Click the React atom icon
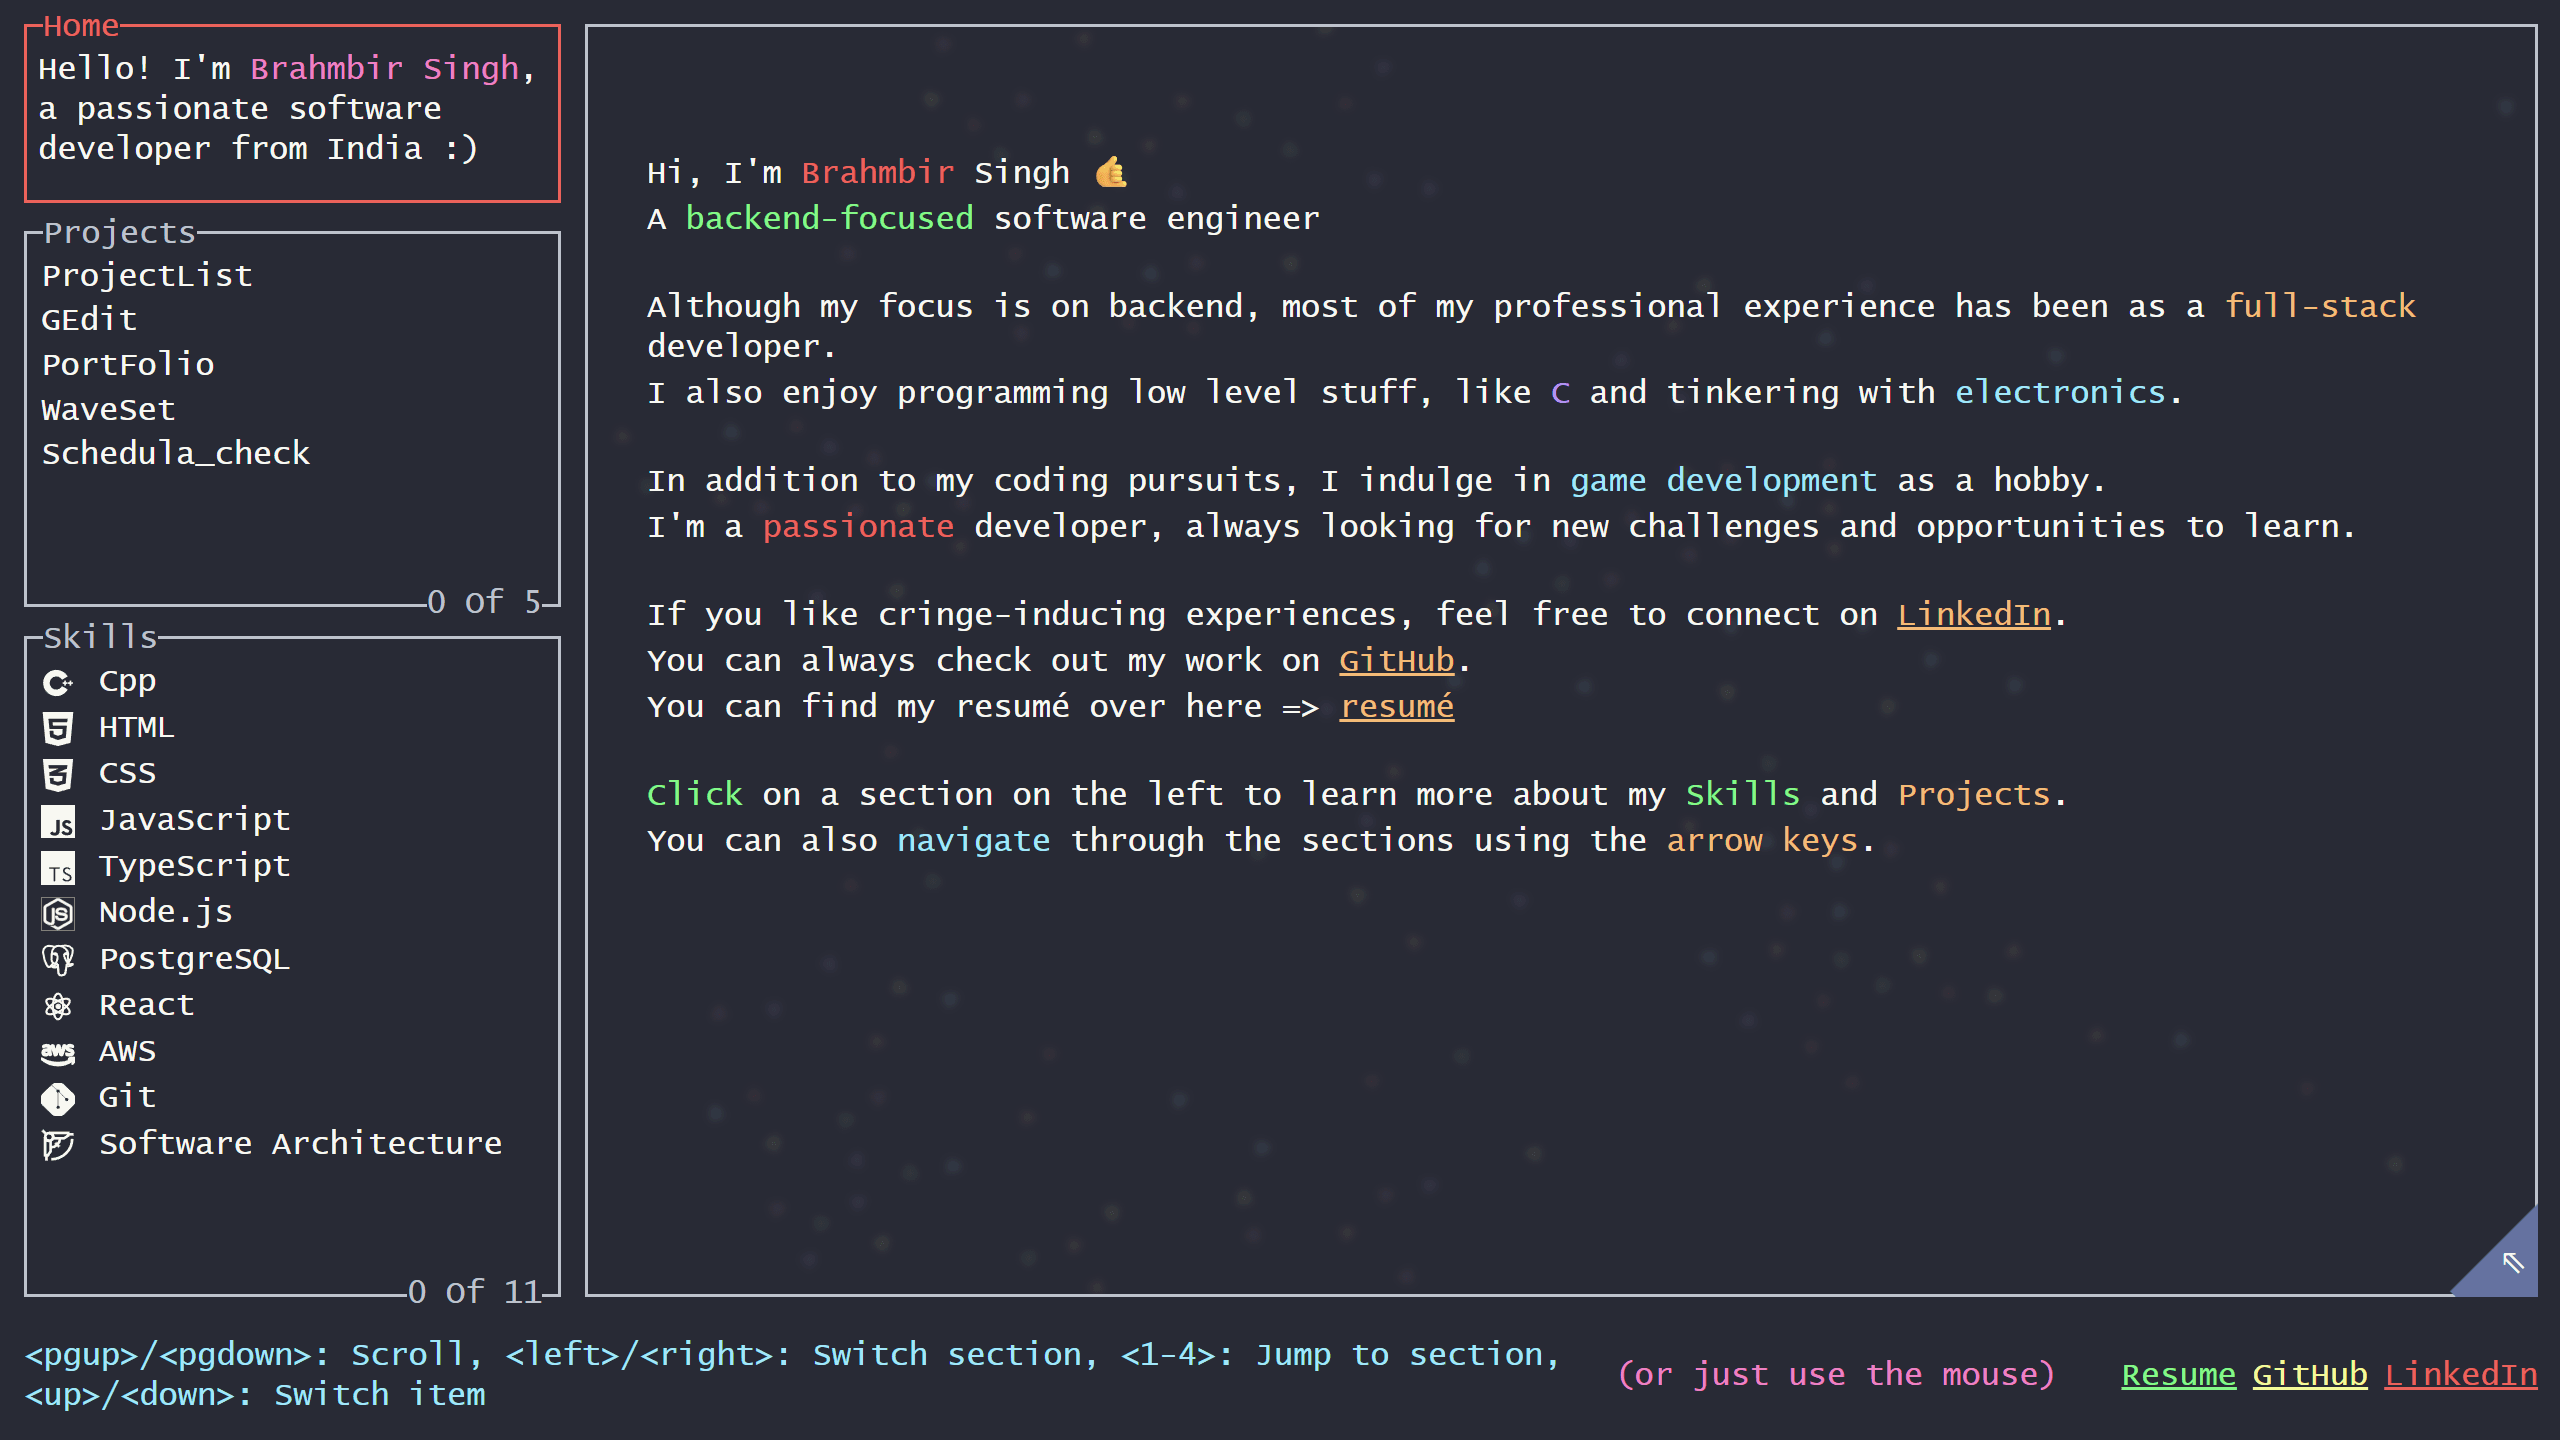The image size is (2560, 1440). [x=58, y=1006]
